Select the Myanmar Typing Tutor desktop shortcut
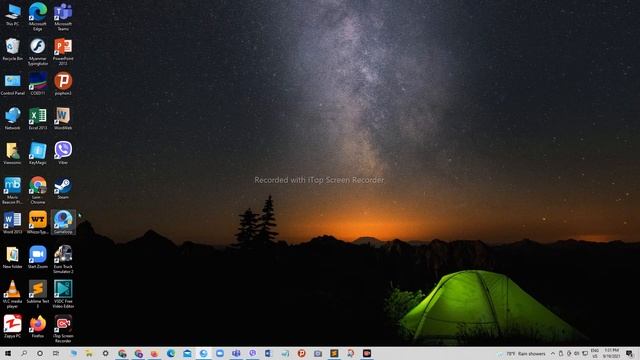The height and width of the screenshot is (360, 640). (x=38, y=51)
